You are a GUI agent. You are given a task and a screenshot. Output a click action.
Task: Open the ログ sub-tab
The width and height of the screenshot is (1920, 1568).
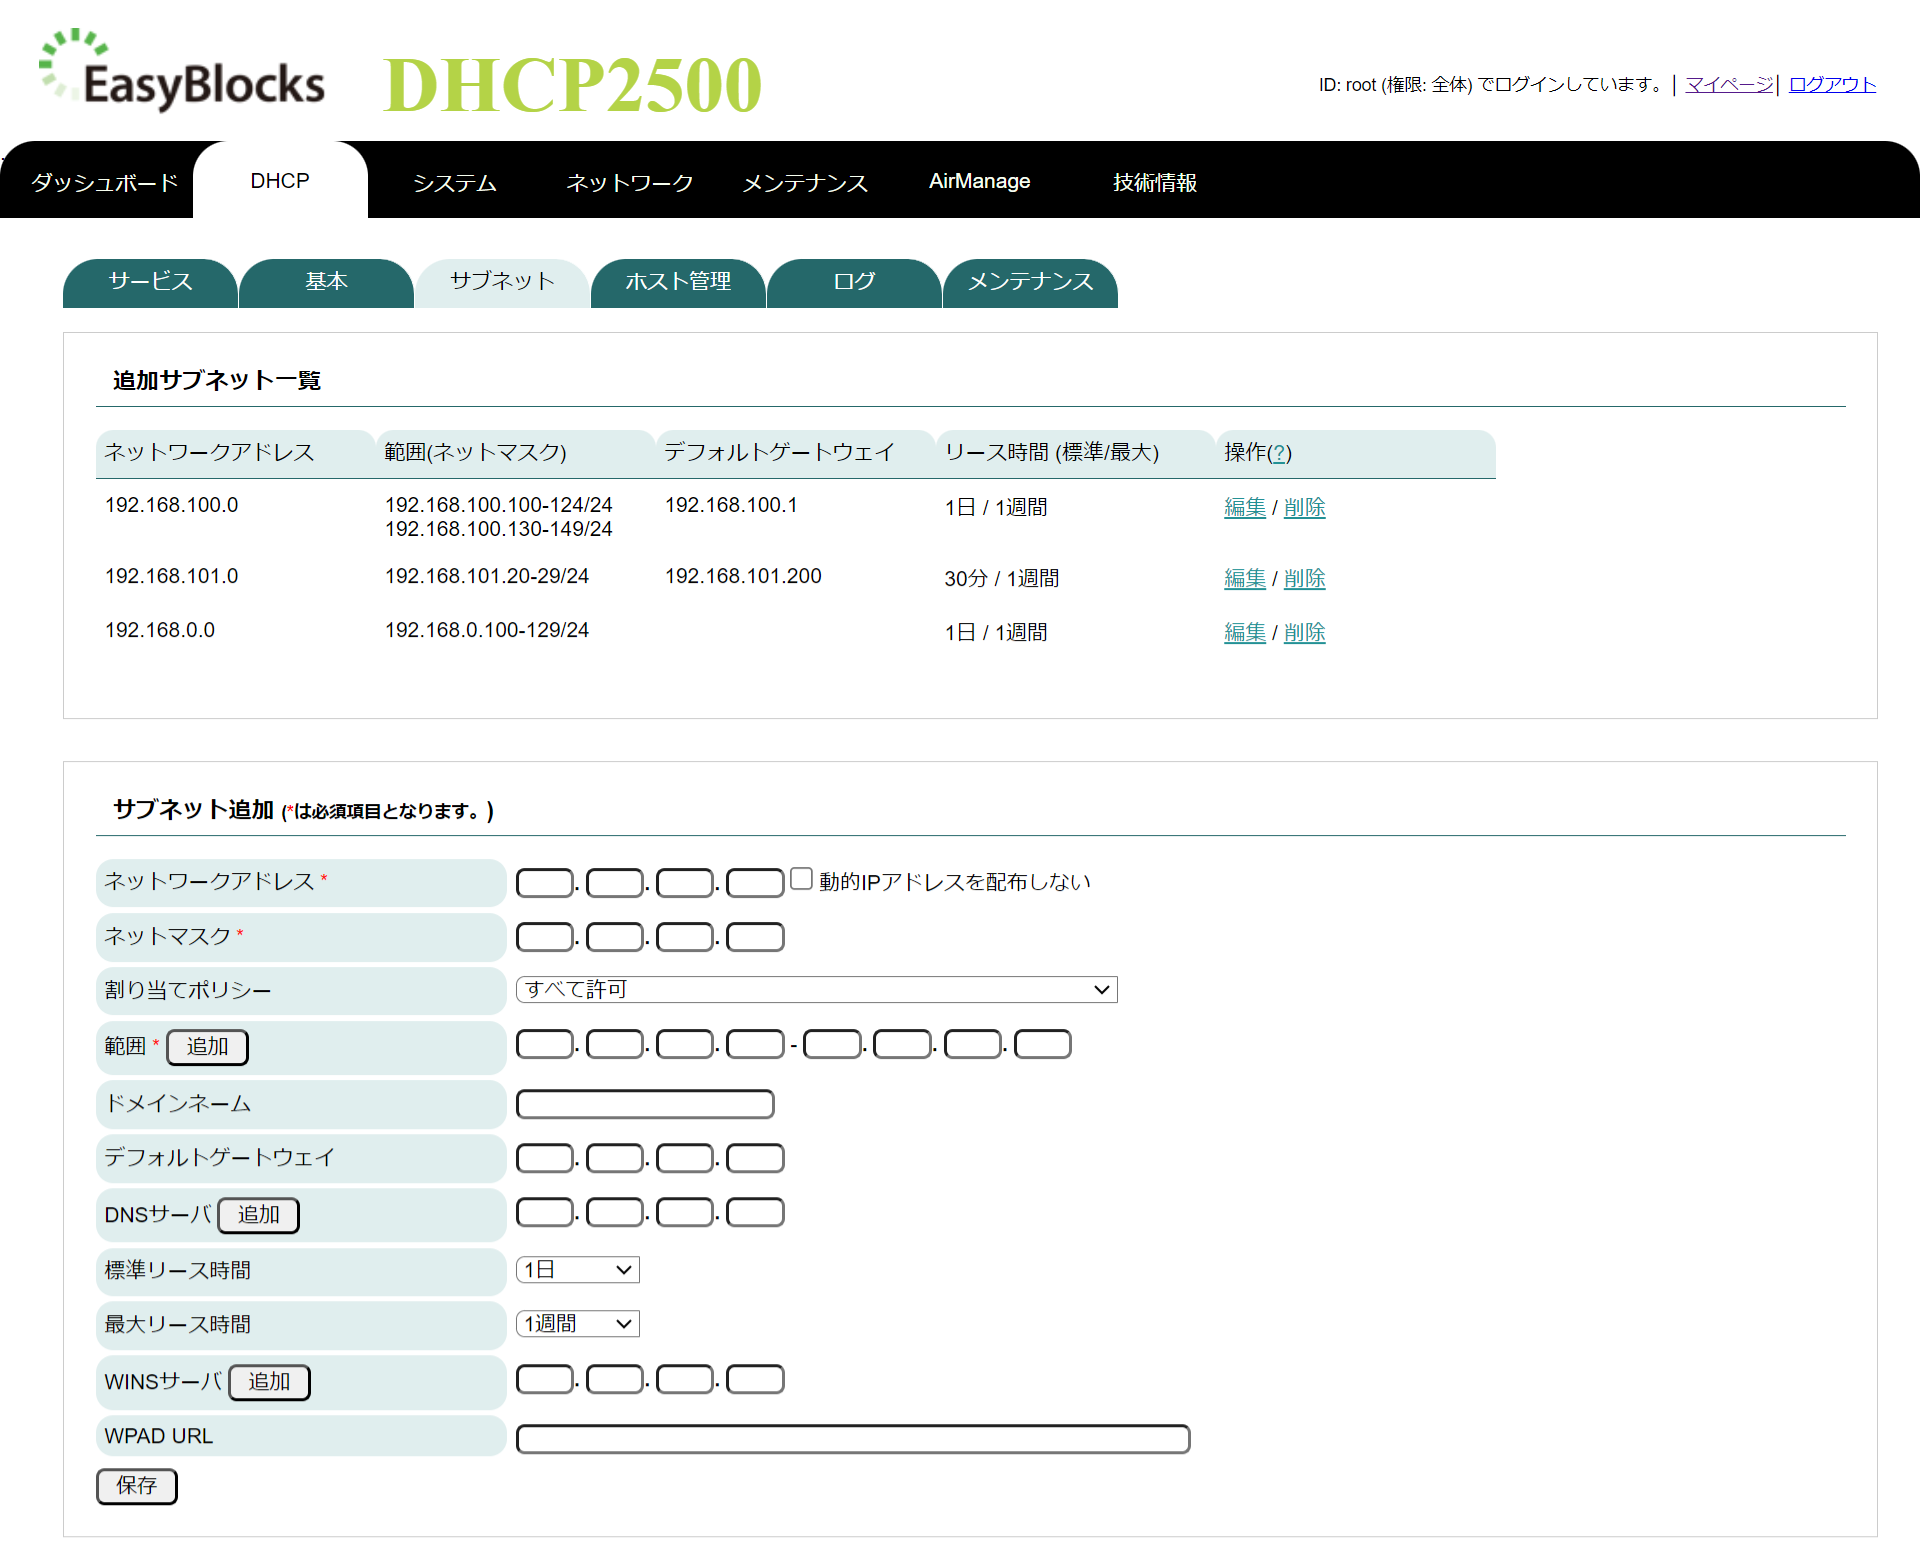click(x=854, y=282)
